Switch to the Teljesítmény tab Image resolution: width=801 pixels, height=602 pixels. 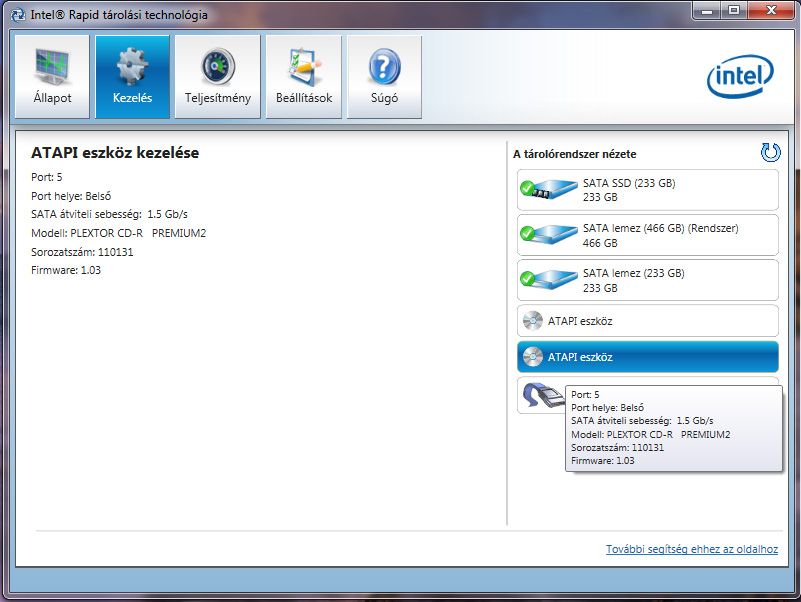click(x=218, y=77)
